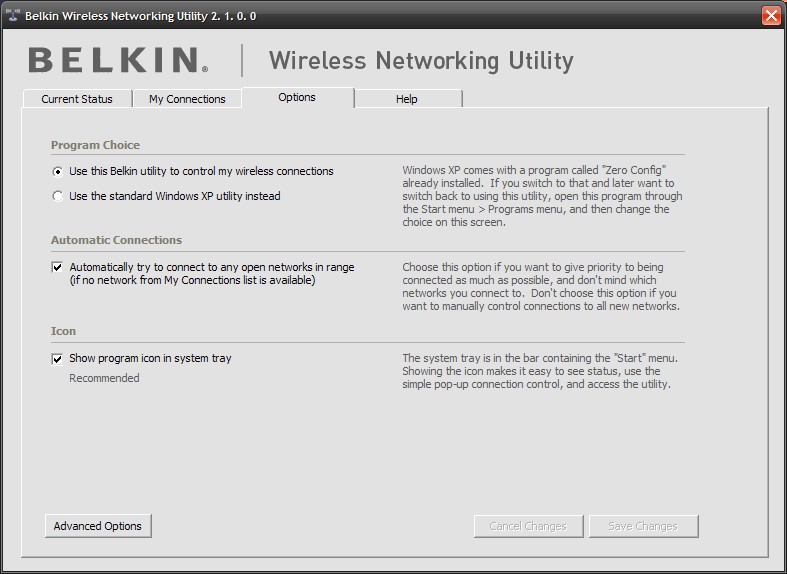The width and height of the screenshot is (787, 574).
Task: Click the 'Recommended' note under tray option
Action: (104, 378)
